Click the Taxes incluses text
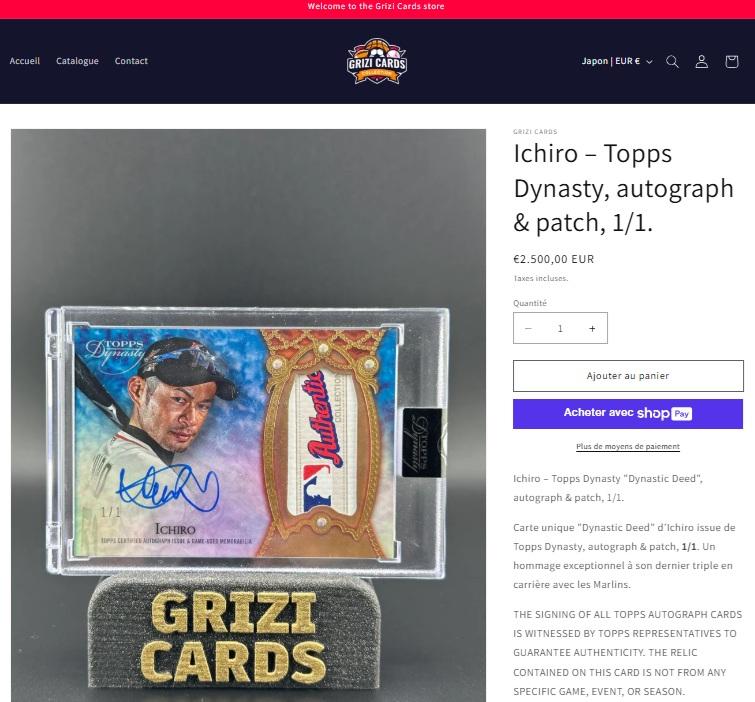This screenshot has height=702, width=755. point(541,278)
